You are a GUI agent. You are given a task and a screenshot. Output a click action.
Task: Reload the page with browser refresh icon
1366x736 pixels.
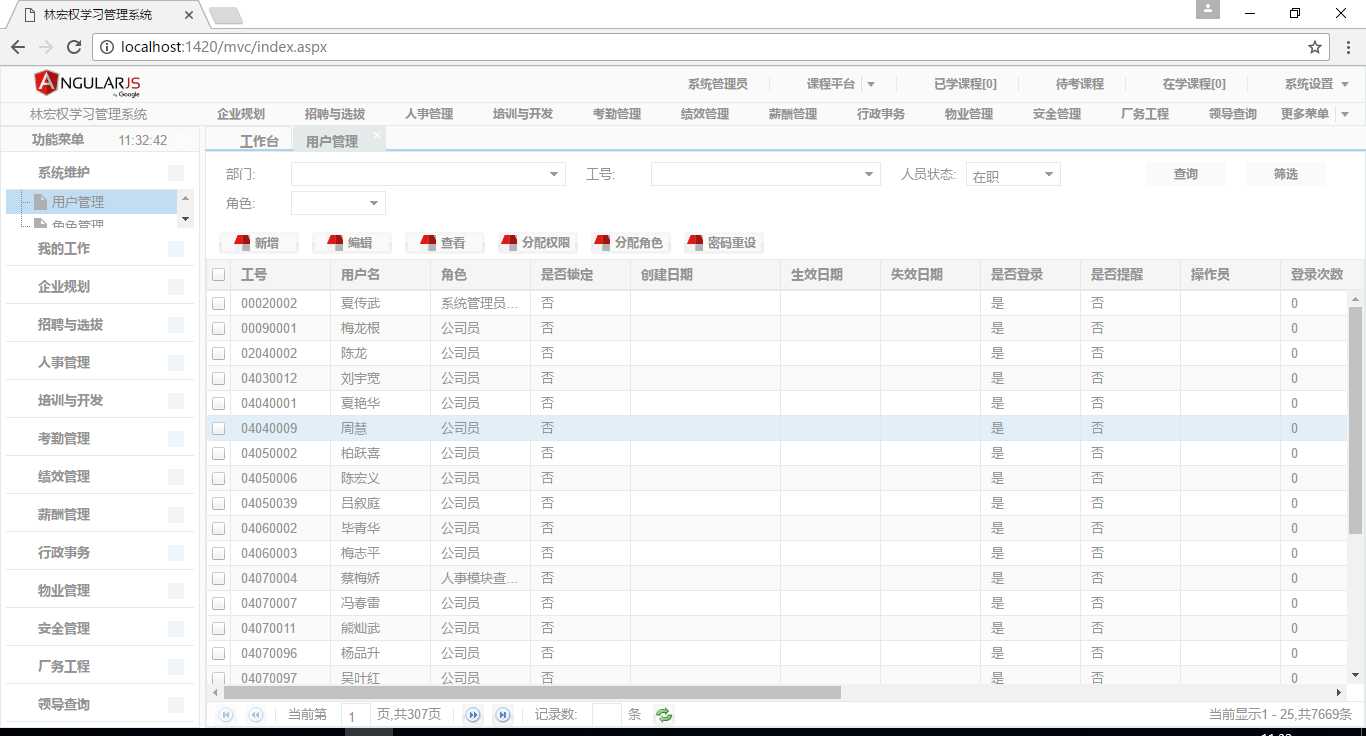click(x=74, y=47)
